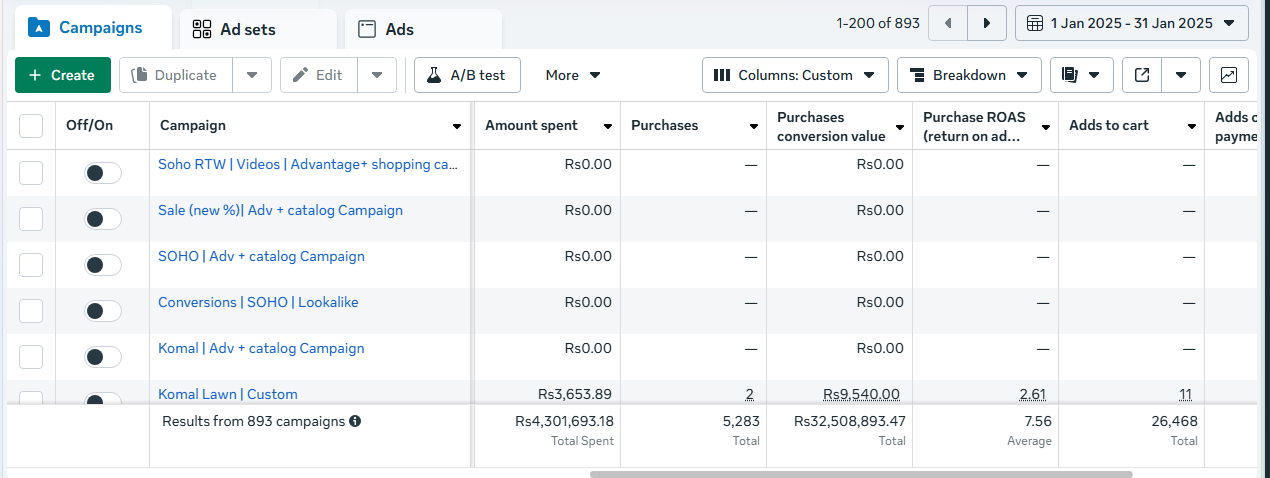Tick the select-all campaigns checkbox

pyautogui.click(x=31, y=126)
